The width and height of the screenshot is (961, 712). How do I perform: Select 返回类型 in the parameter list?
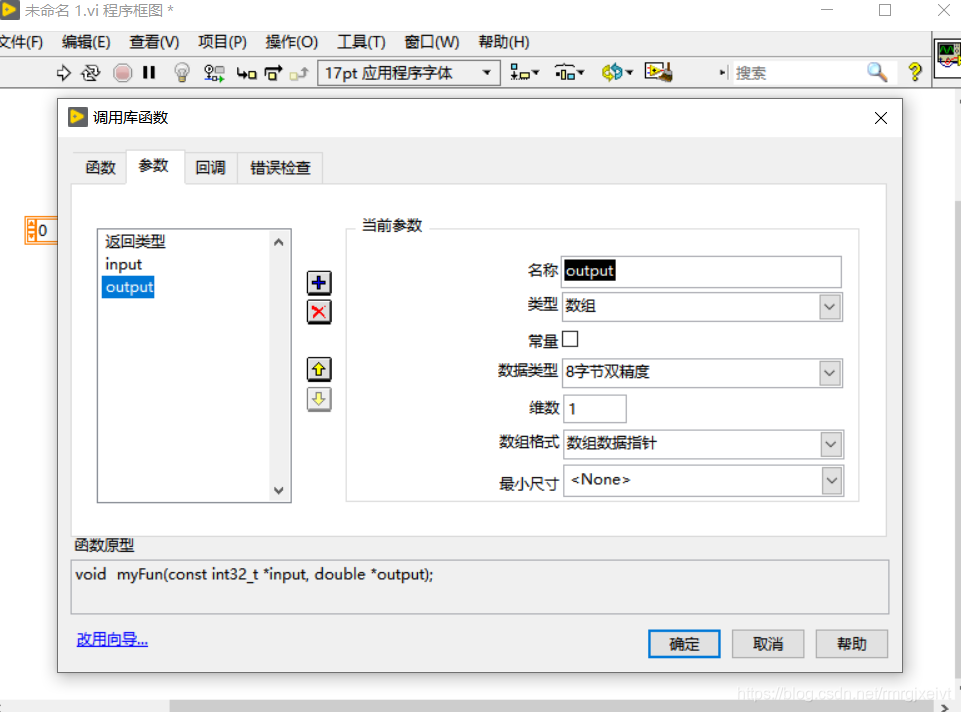(x=135, y=241)
